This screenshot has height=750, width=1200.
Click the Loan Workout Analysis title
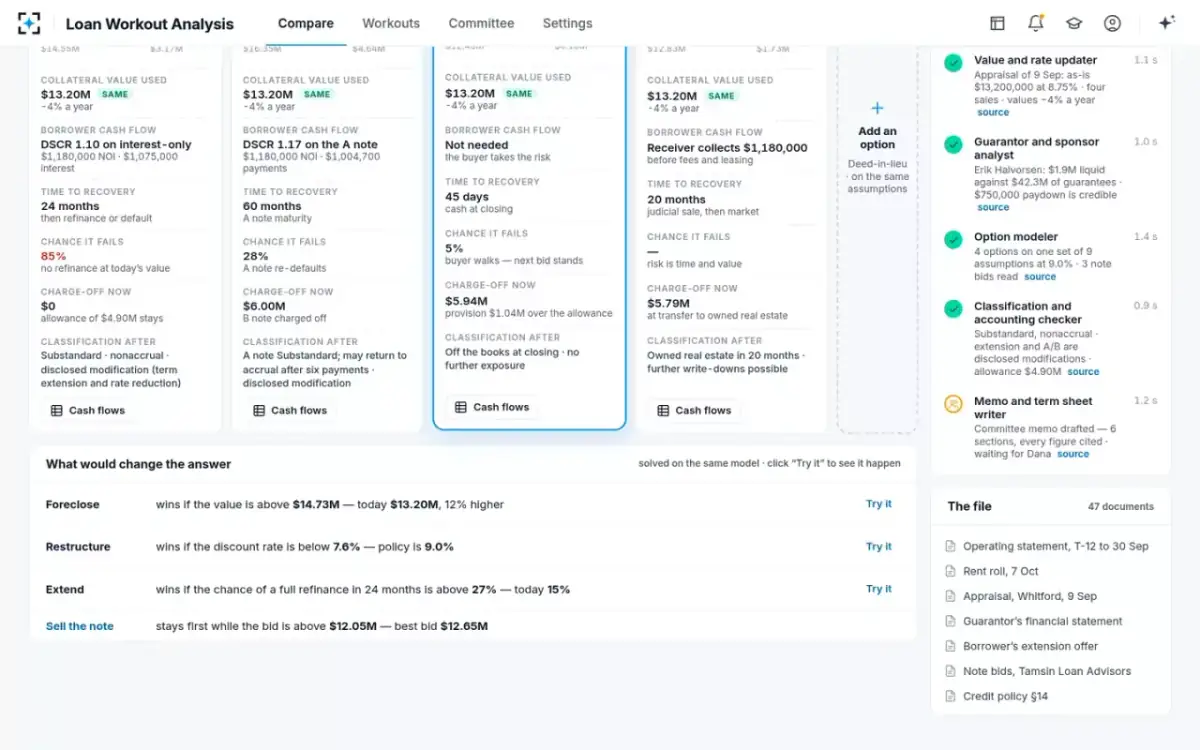tap(150, 24)
